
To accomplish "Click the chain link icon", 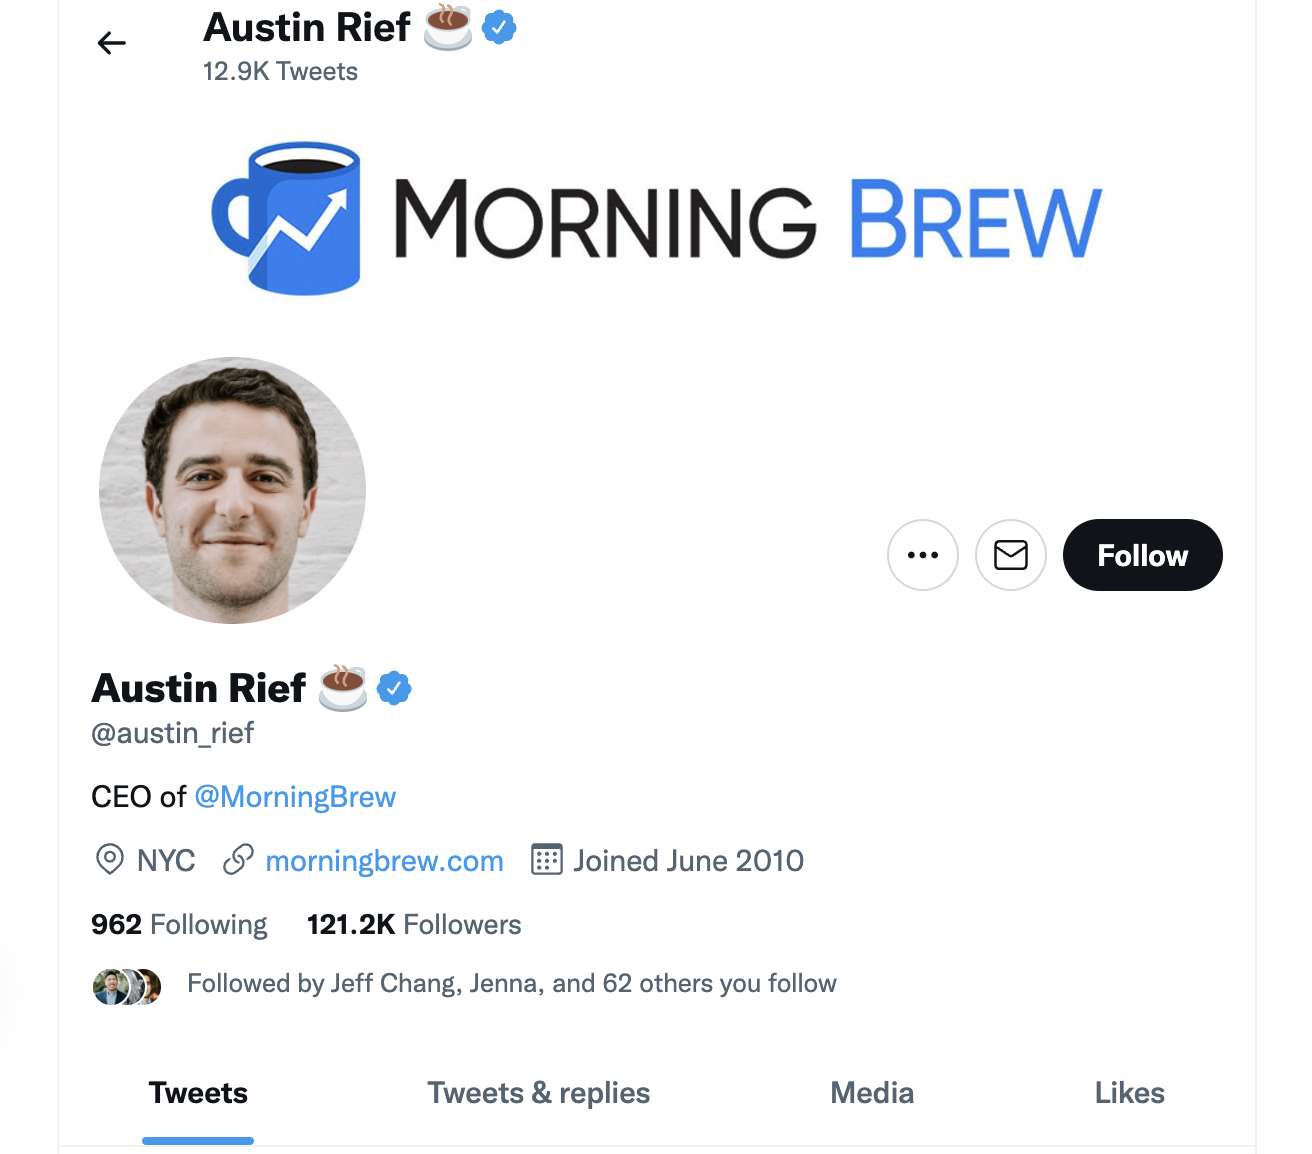I will click(x=238, y=860).
